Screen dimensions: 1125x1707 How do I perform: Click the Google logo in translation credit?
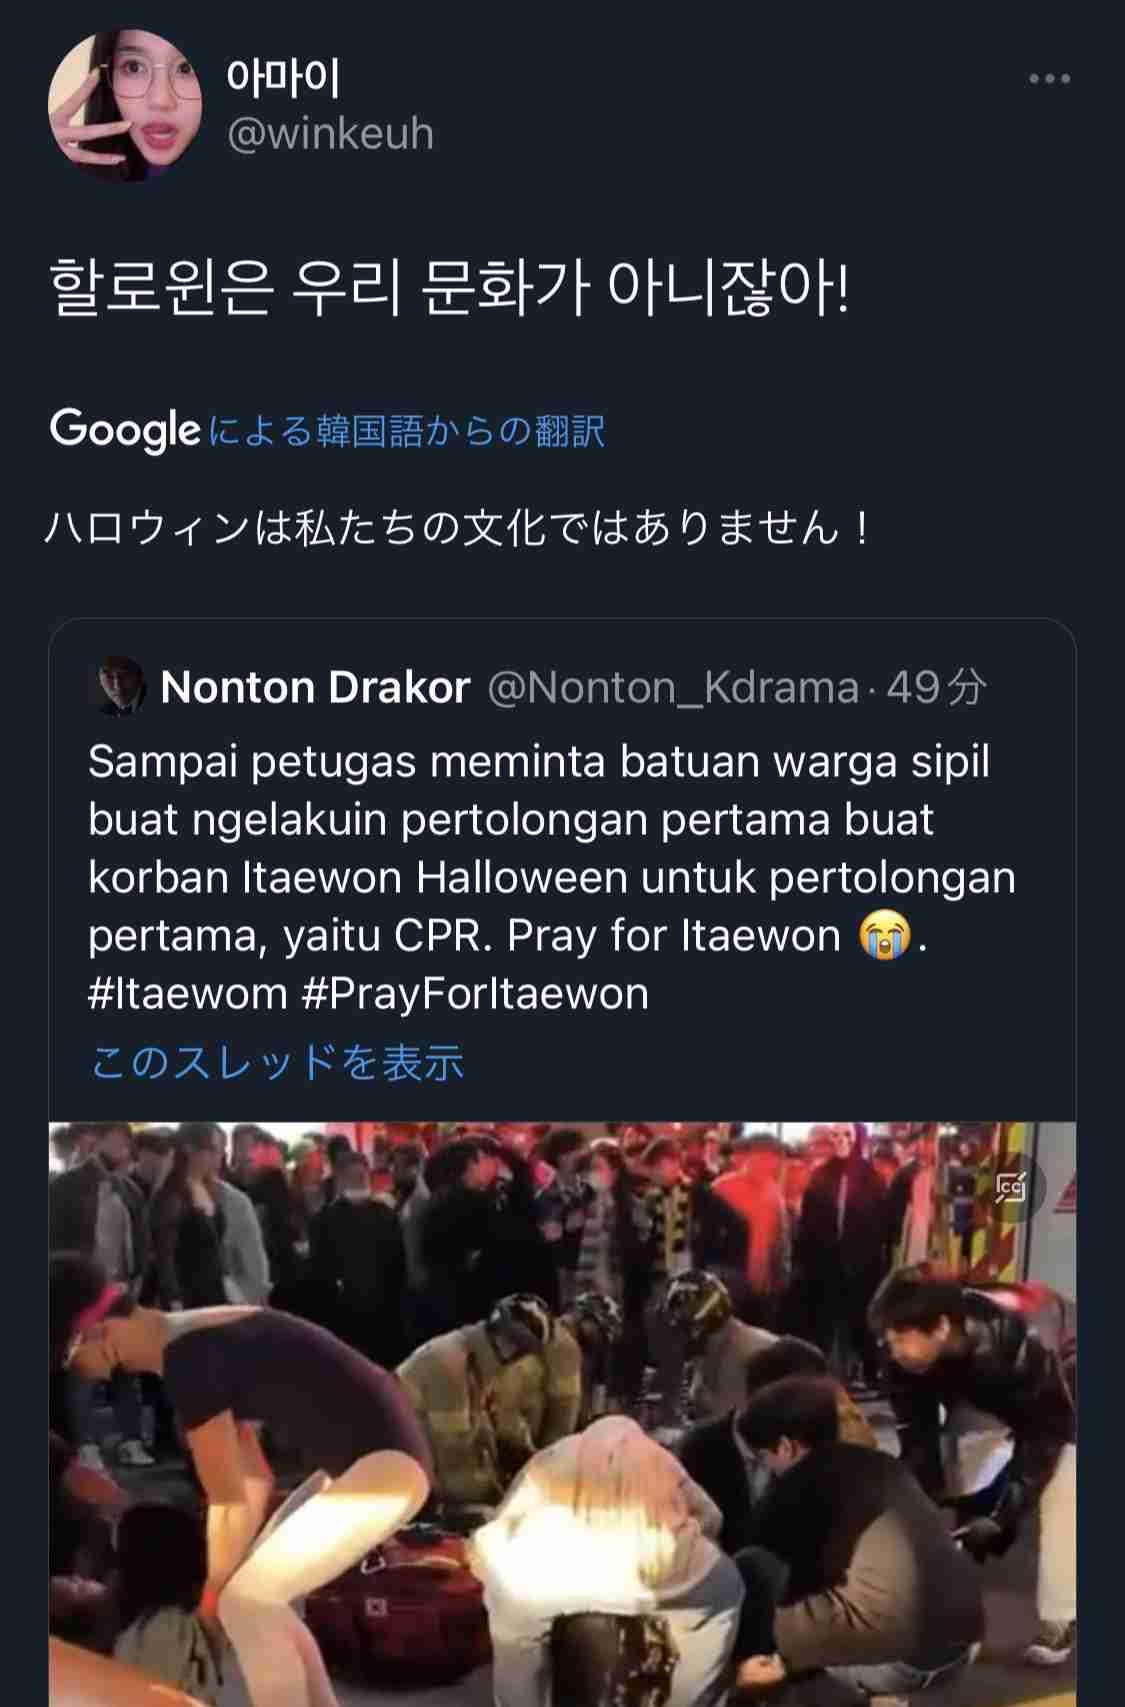point(126,431)
